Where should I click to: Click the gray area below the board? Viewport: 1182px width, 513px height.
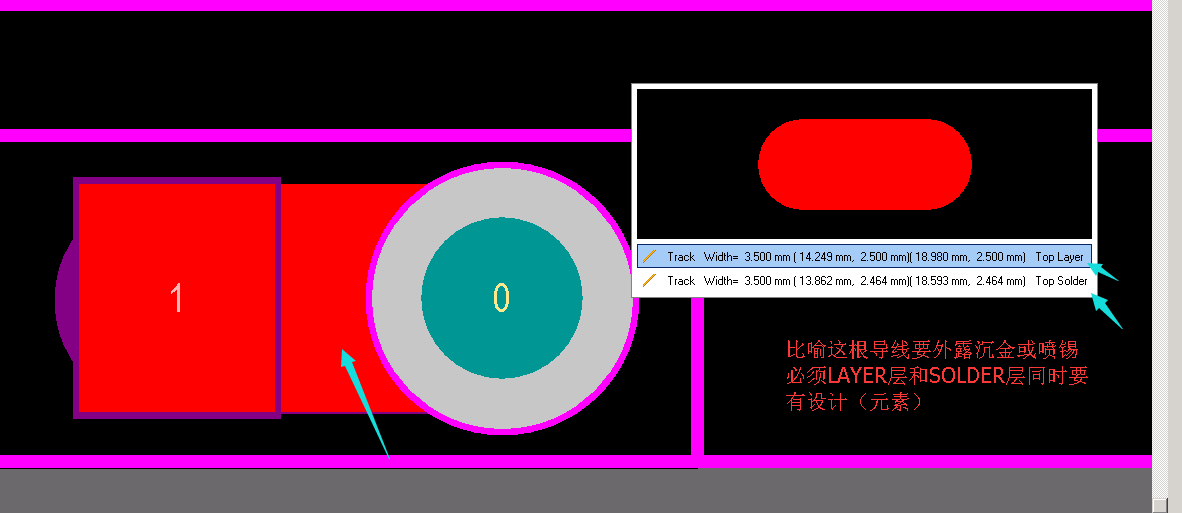pyautogui.click(x=576, y=490)
